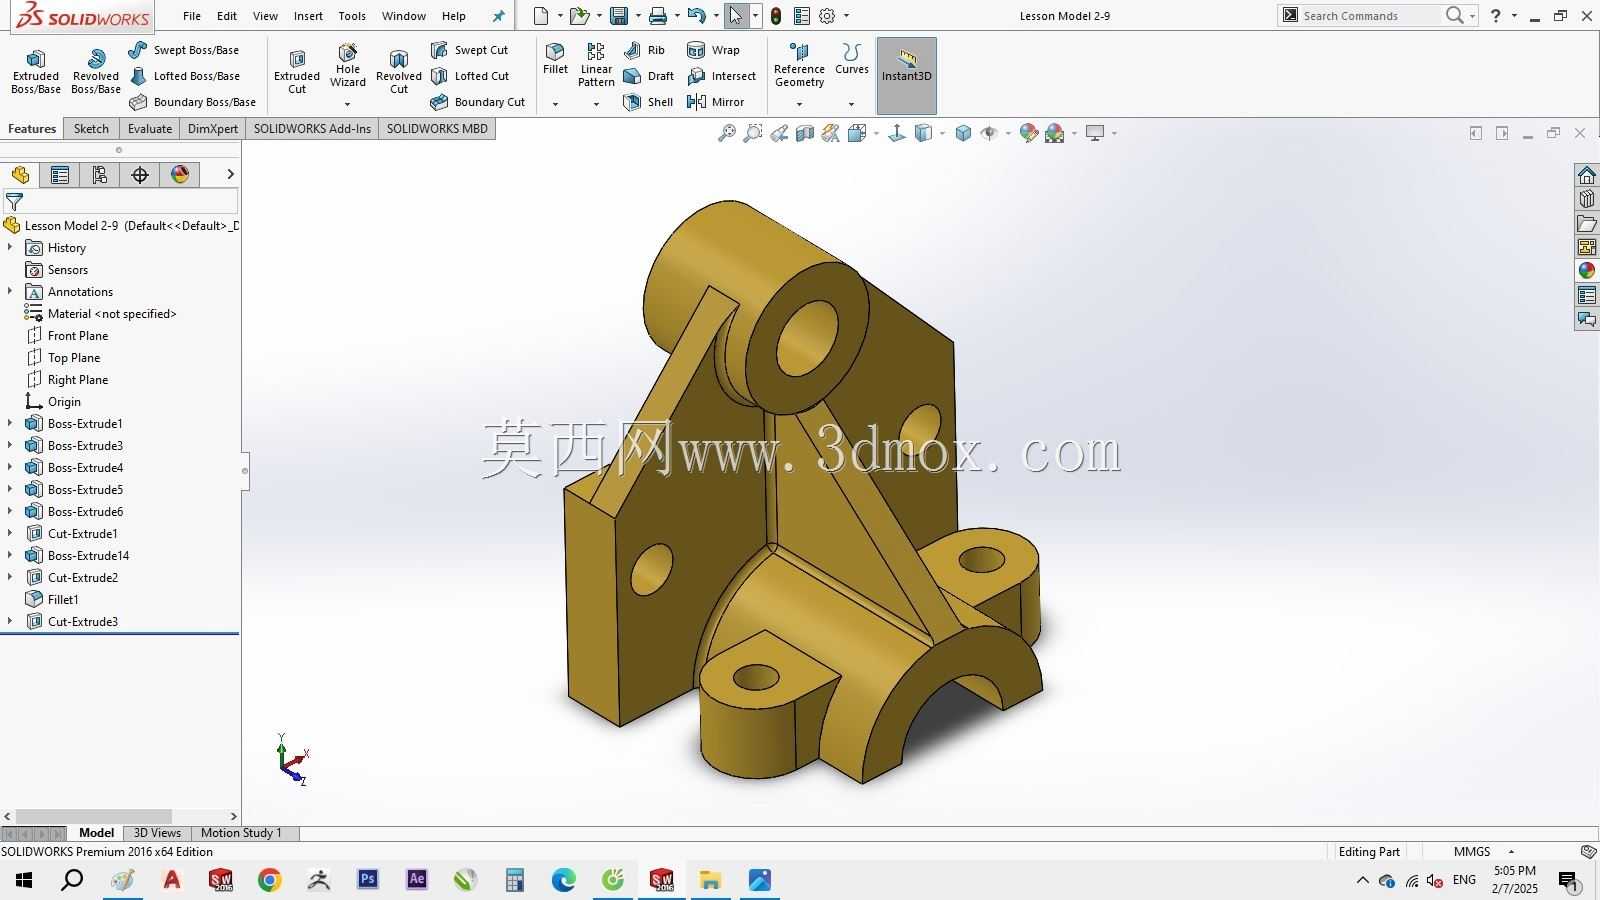
Task: Open SolidWorks Resources task pane icon
Action: 1587,175
